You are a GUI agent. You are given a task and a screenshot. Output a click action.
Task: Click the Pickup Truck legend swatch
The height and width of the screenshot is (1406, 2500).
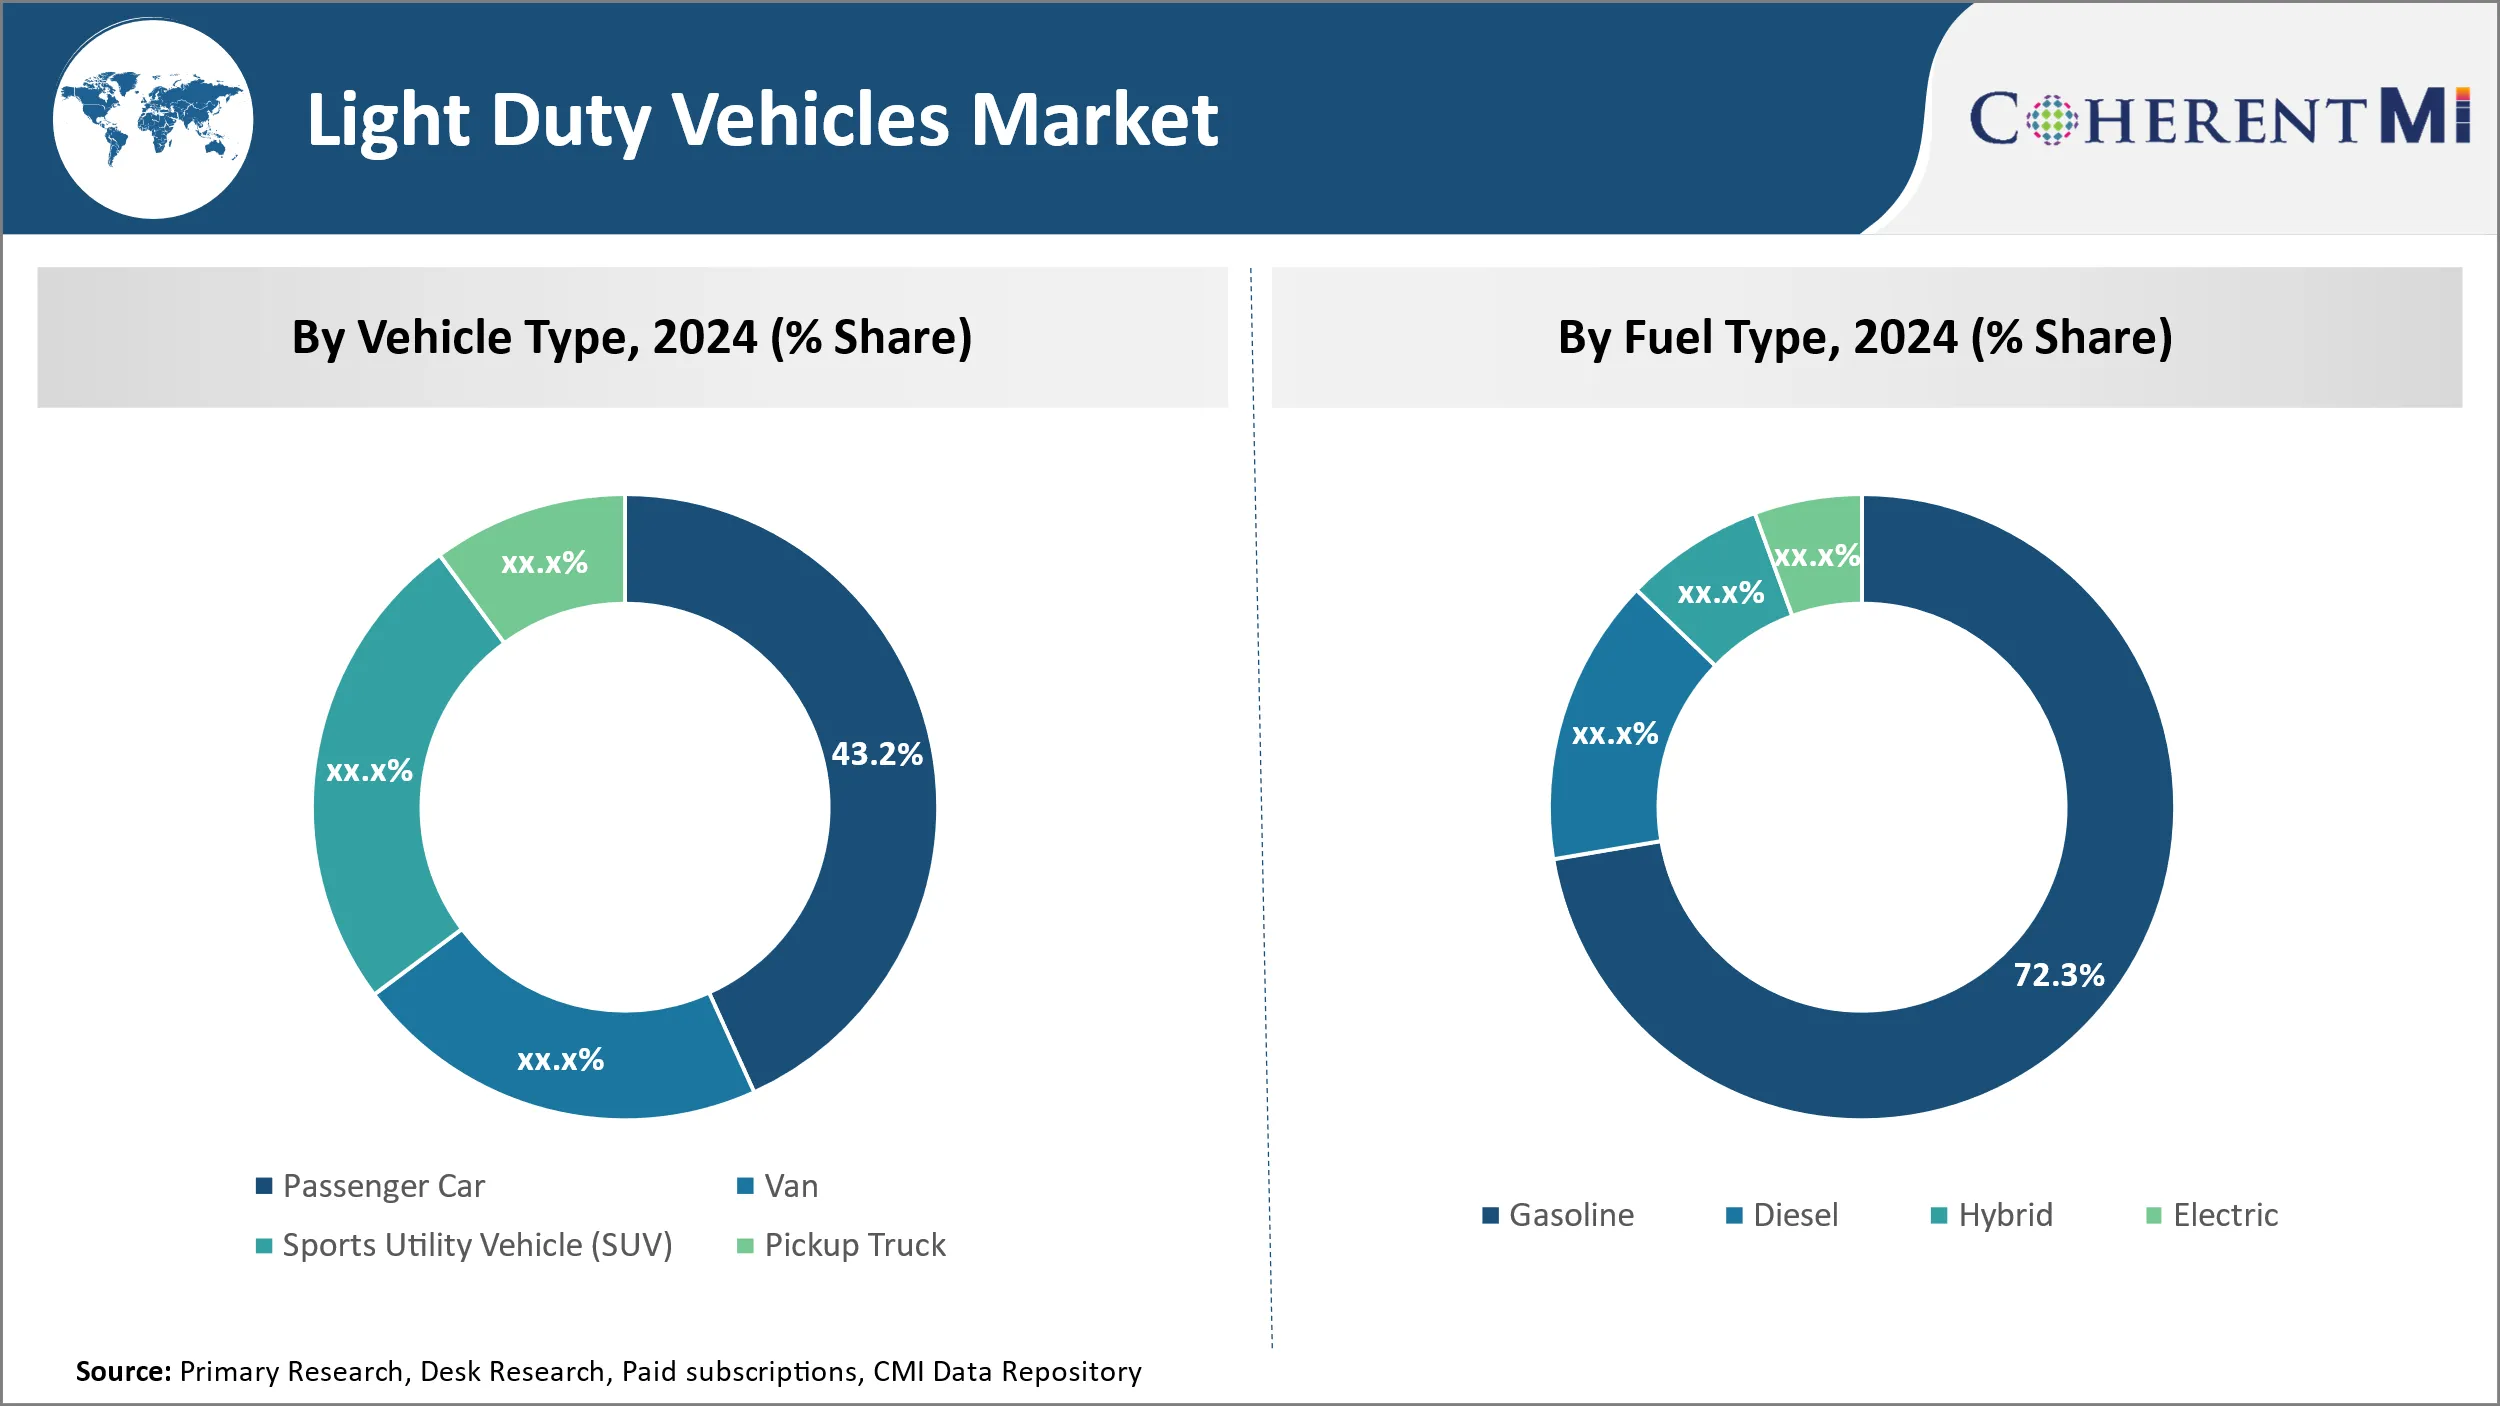tap(745, 1245)
